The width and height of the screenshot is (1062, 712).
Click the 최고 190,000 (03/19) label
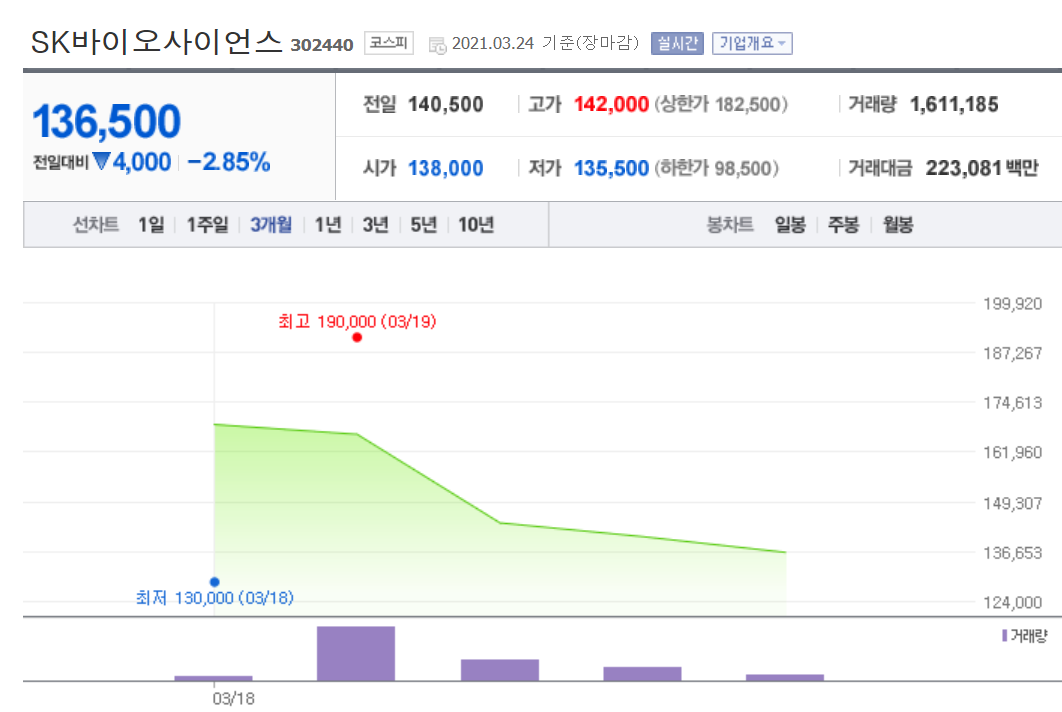[x=357, y=321]
